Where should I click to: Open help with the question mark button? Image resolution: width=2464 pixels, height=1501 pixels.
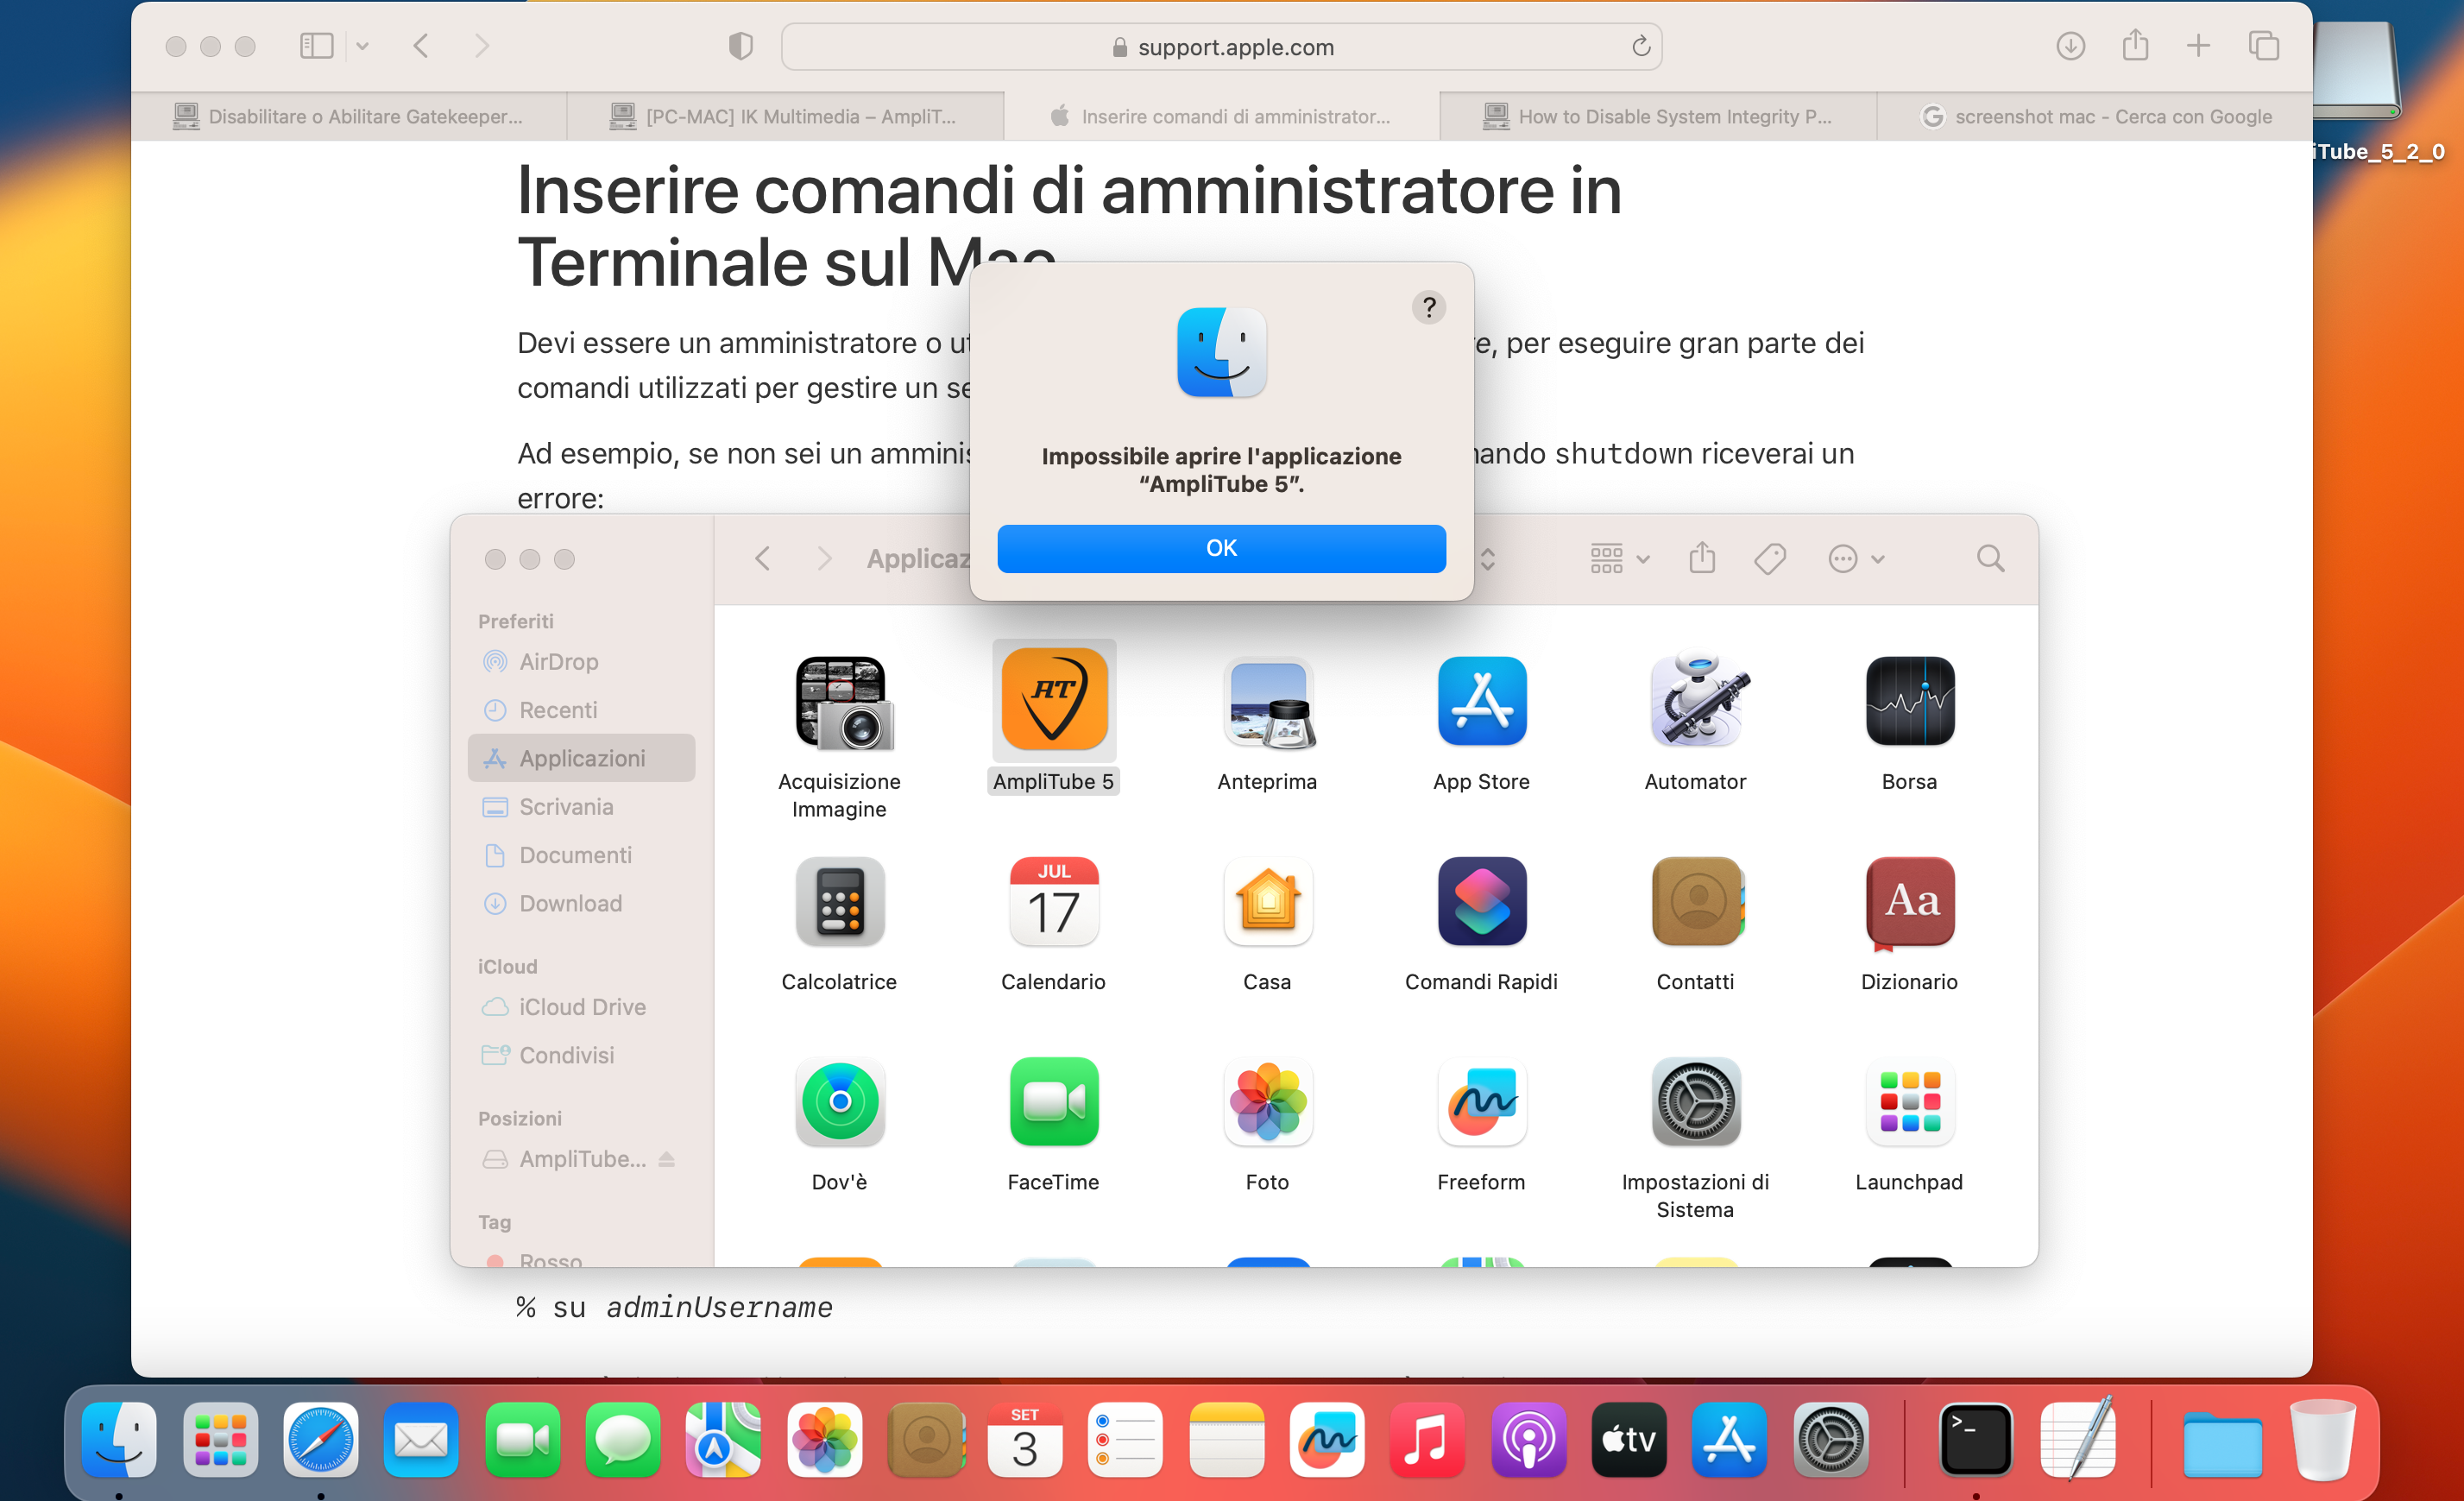click(1429, 307)
